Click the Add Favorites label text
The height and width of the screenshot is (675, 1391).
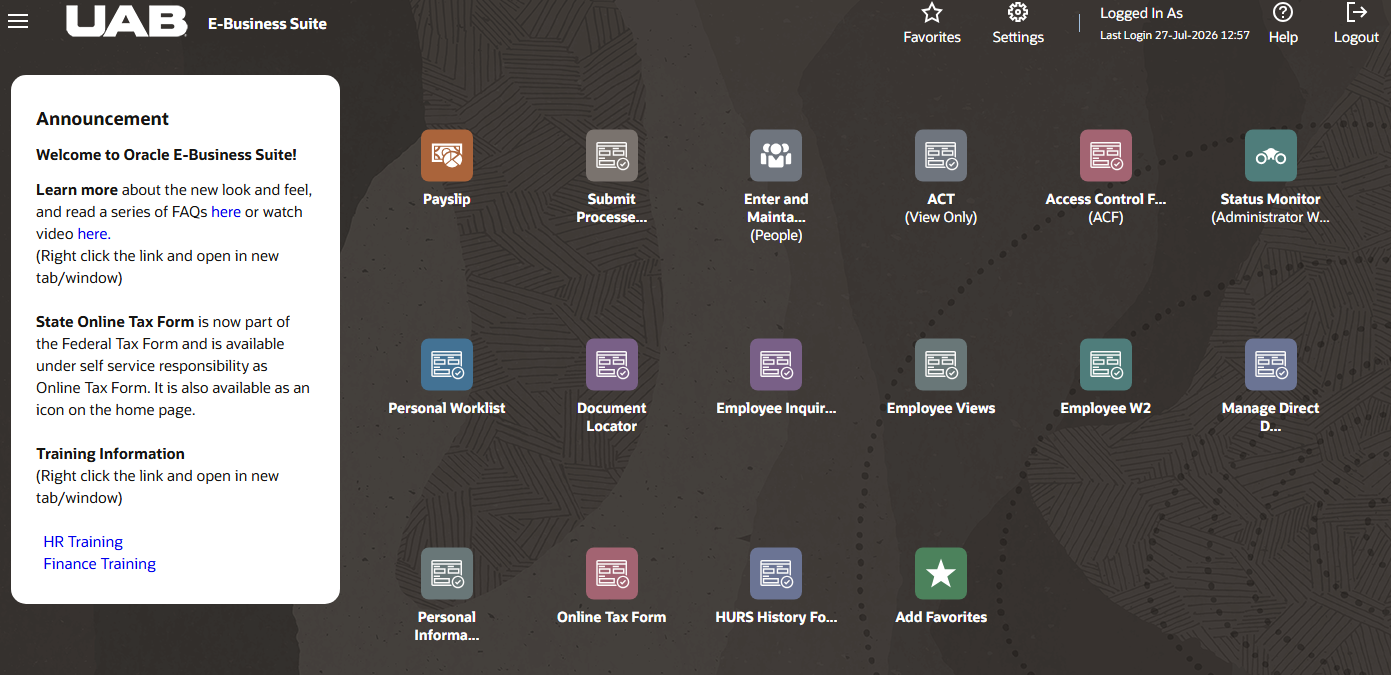[941, 617]
